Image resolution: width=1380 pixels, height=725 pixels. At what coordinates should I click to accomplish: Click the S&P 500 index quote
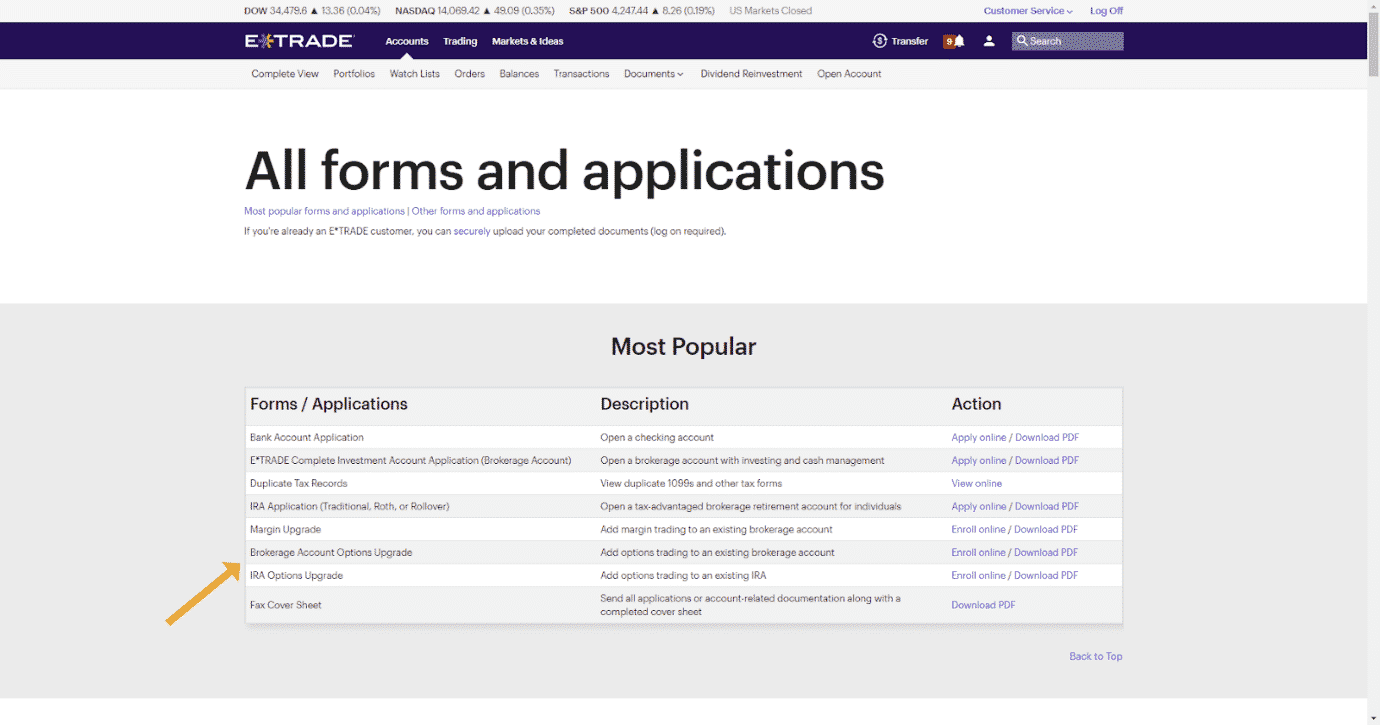coord(640,11)
